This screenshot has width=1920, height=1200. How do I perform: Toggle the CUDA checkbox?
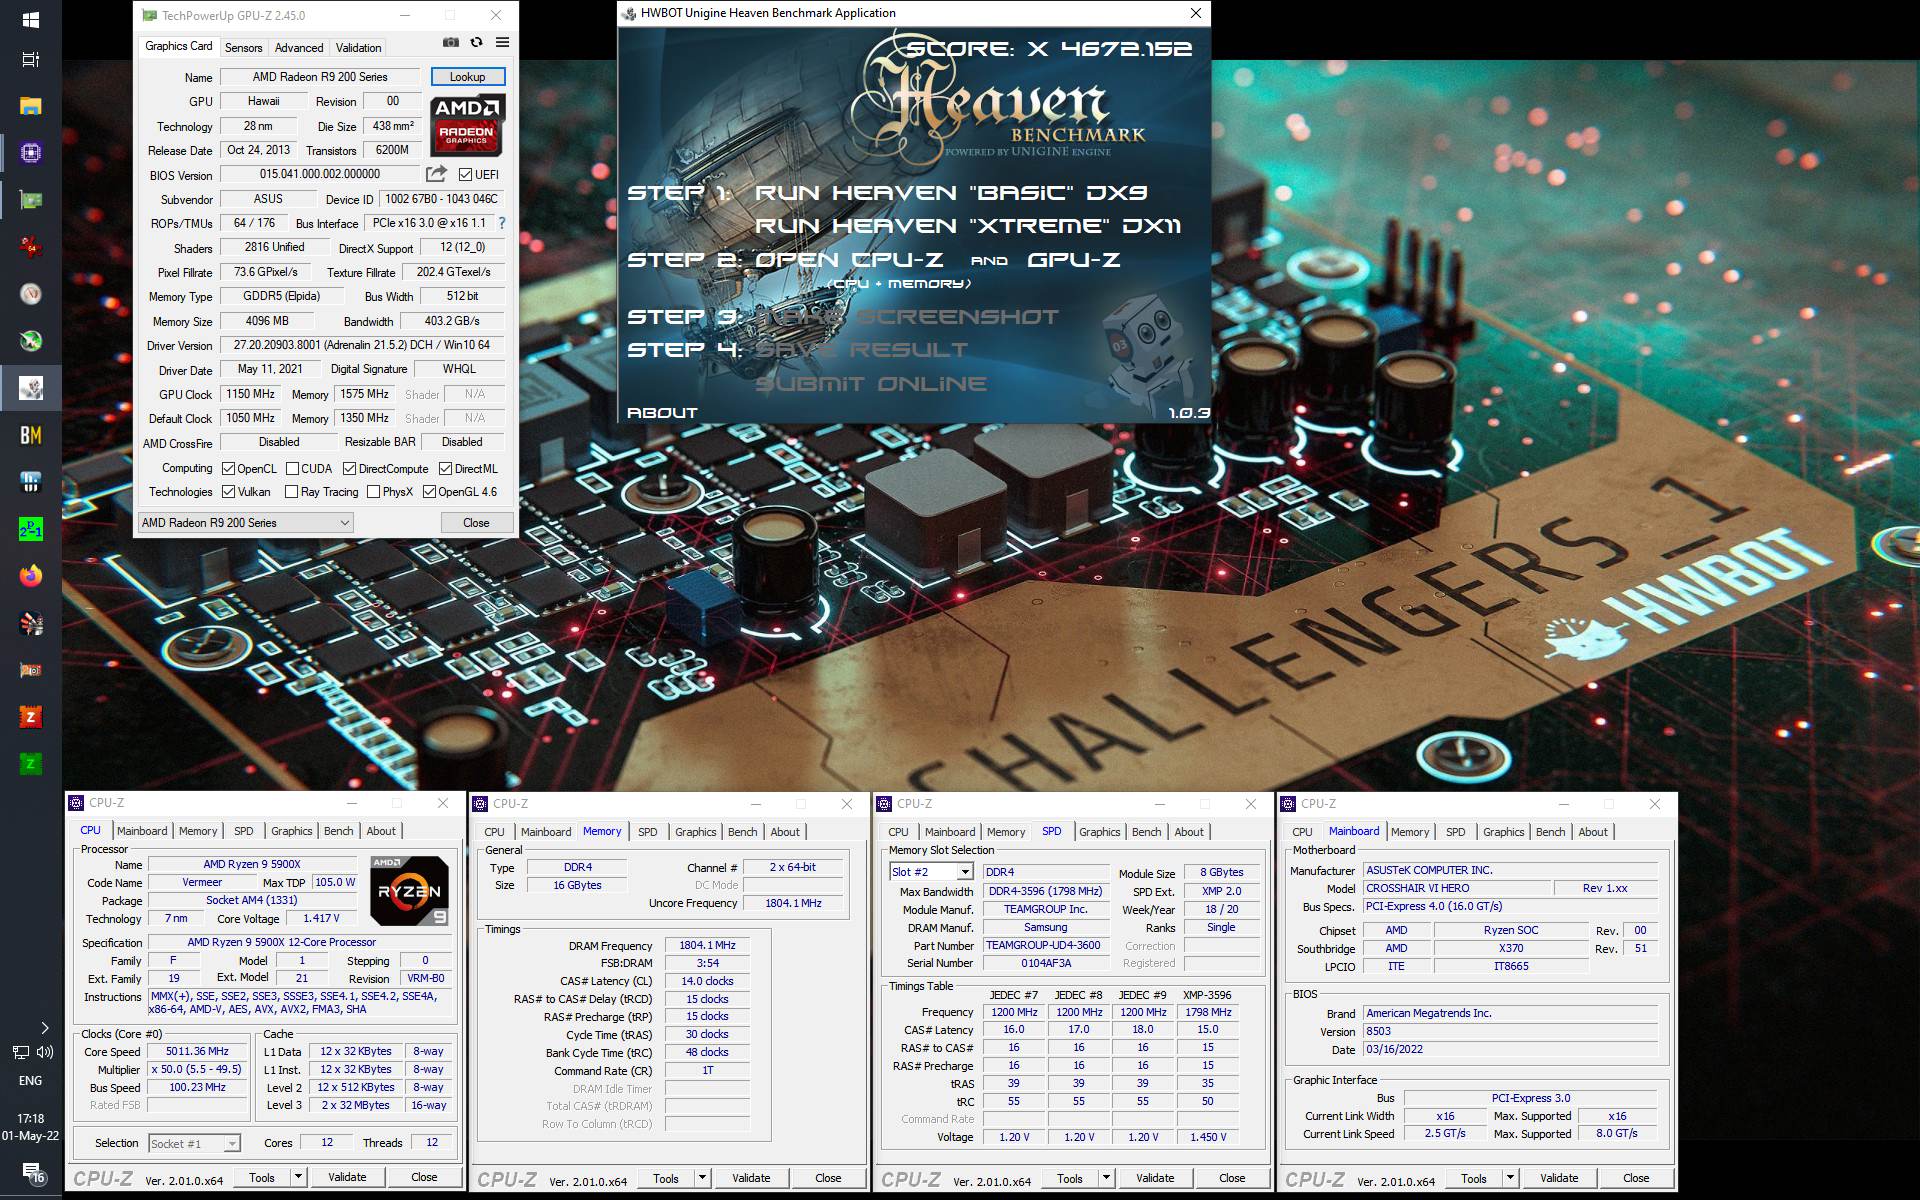(x=292, y=469)
